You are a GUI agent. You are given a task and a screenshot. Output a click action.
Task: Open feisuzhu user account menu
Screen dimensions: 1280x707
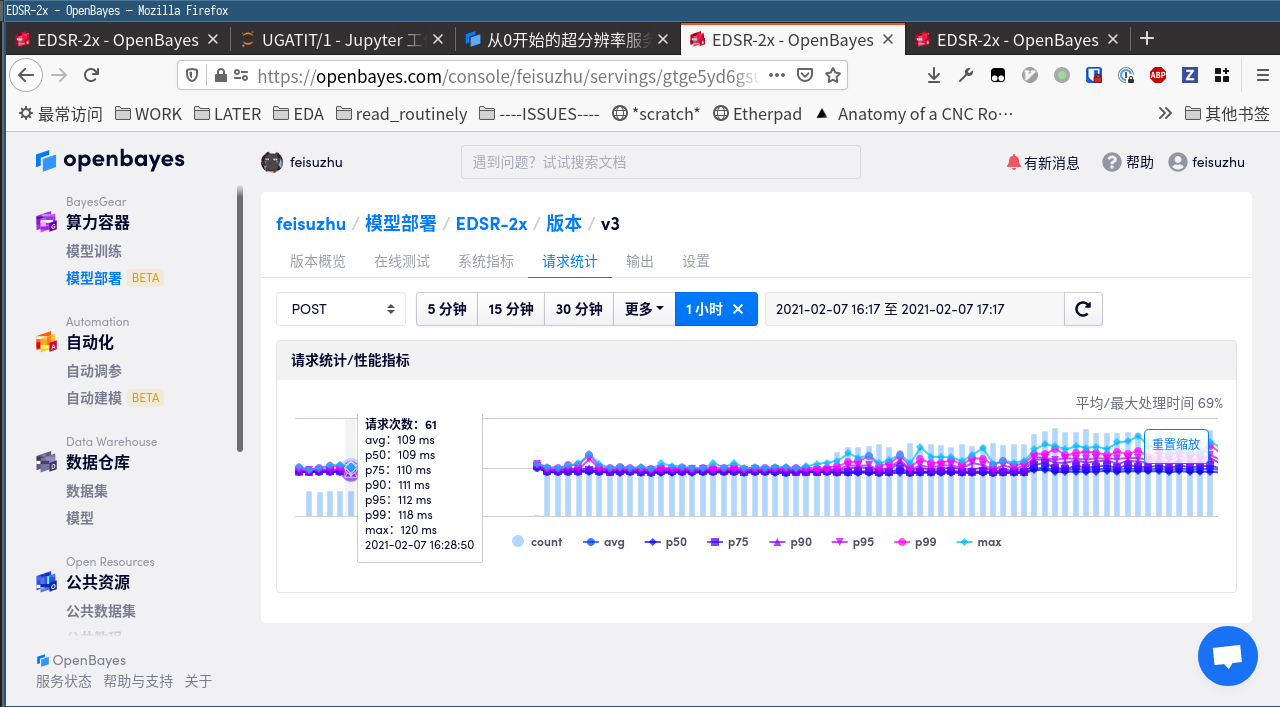pyautogui.click(x=1207, y=162)
